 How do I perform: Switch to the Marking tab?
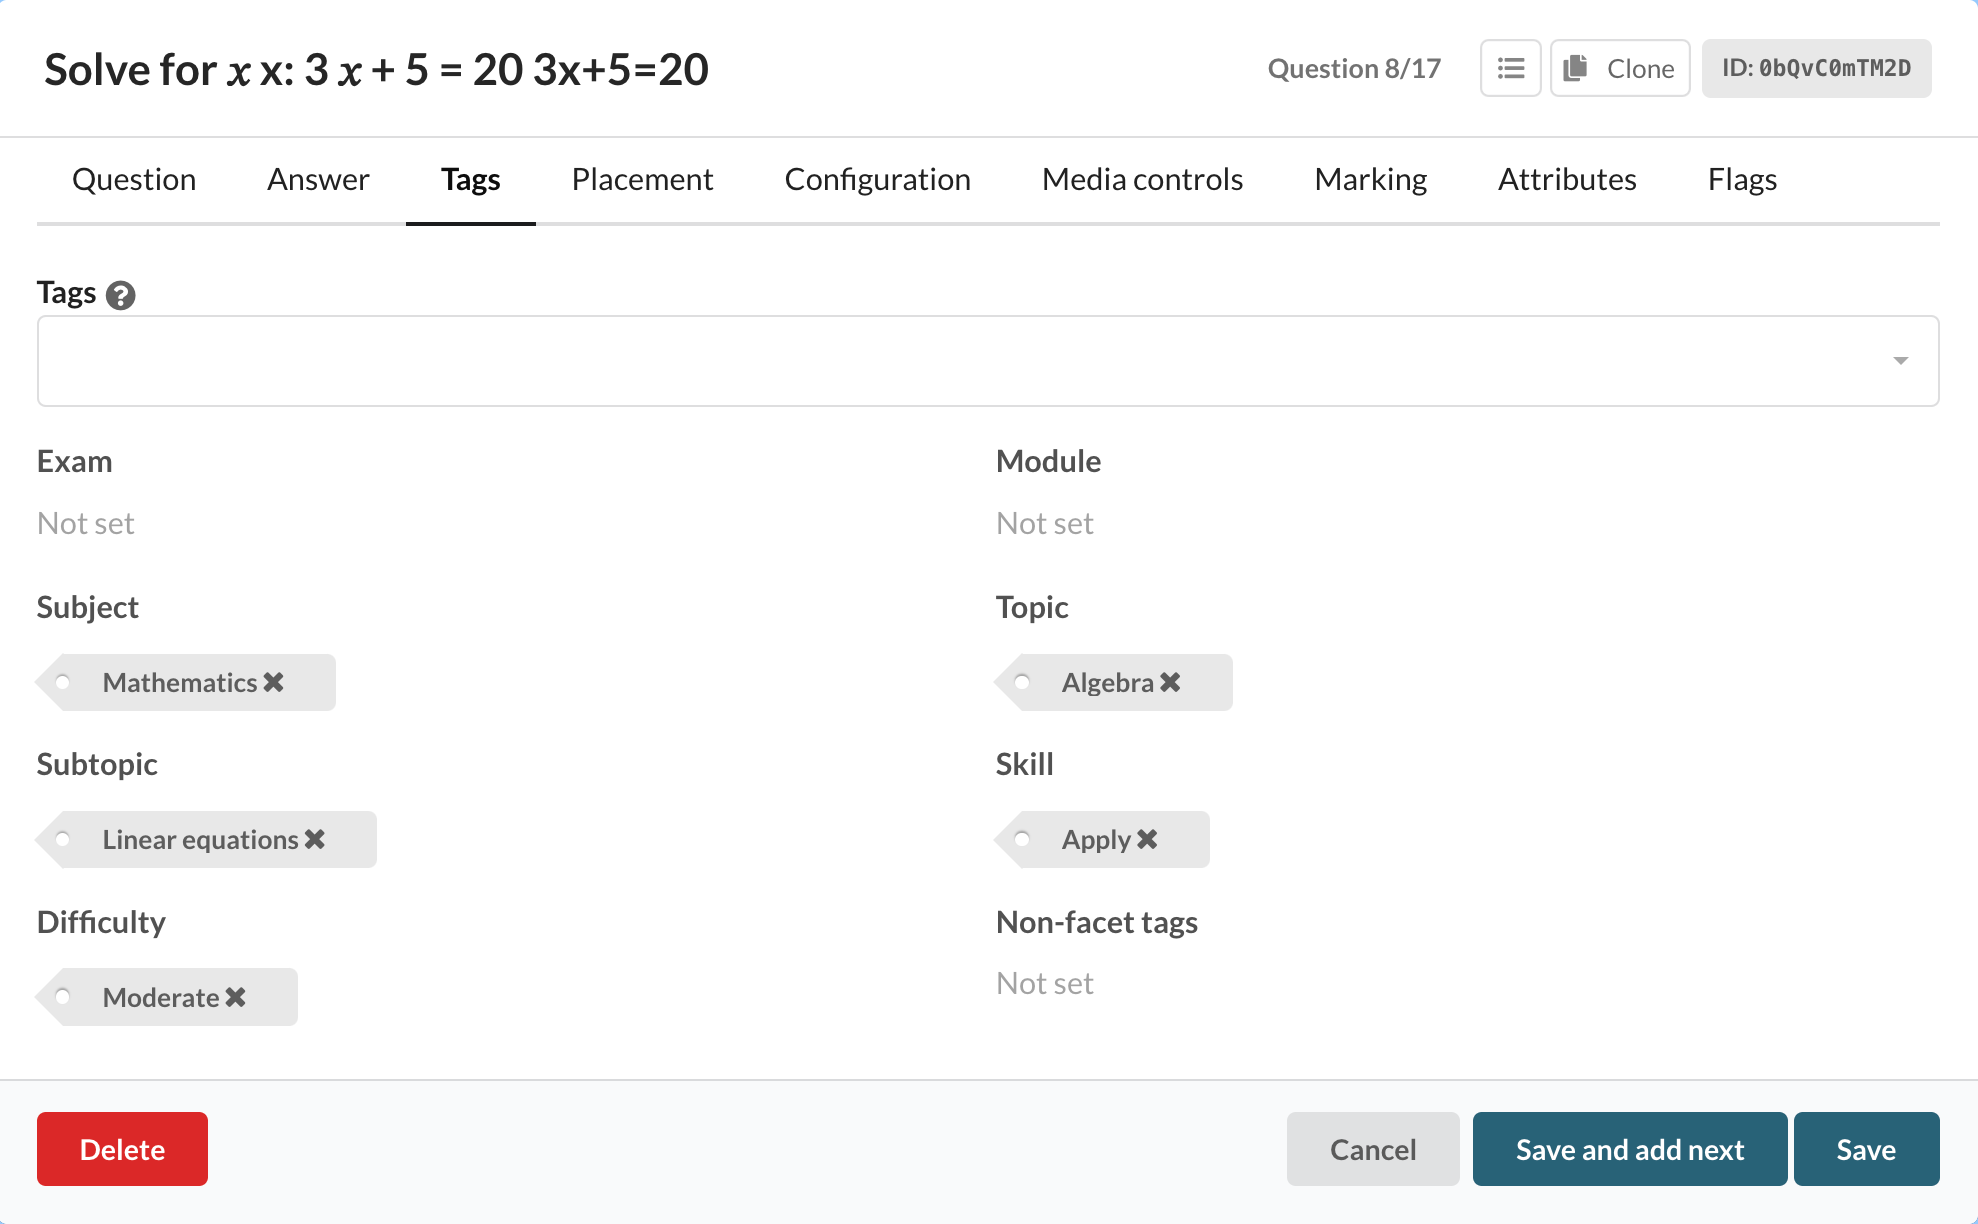click(x=1370, y=179)
